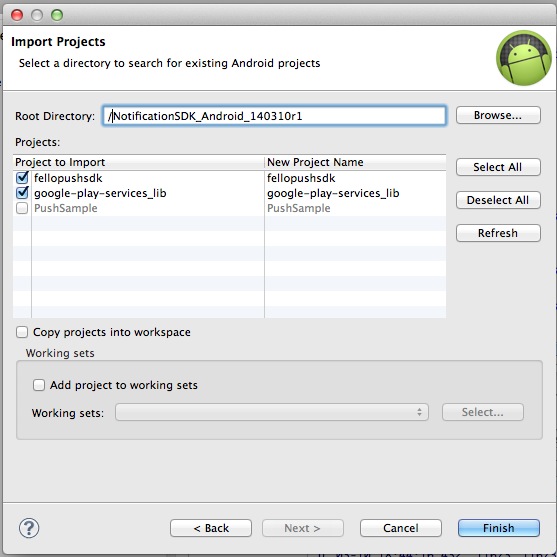Click the Select All button

pos(498,167)
